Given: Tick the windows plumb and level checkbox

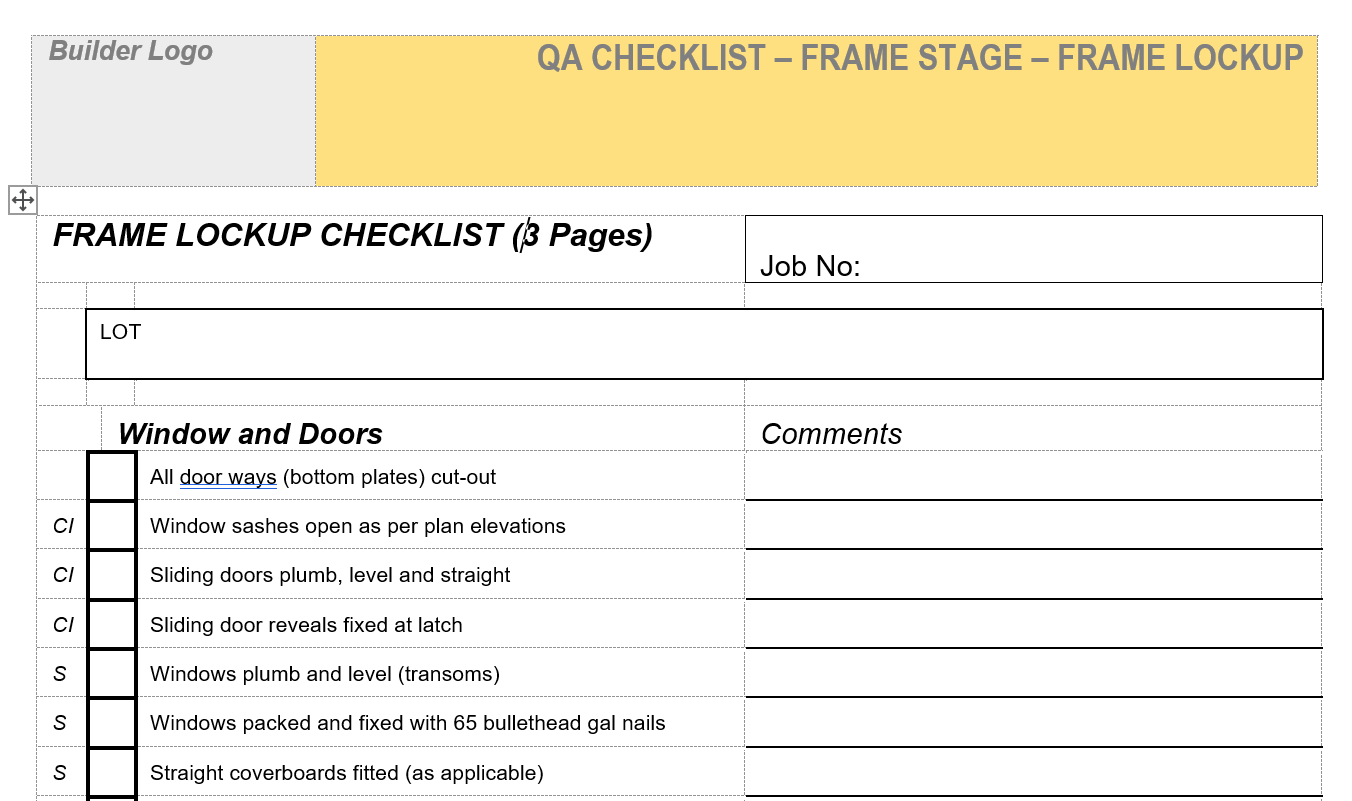Looking at the screenshot, I should [x=112, y=673].
